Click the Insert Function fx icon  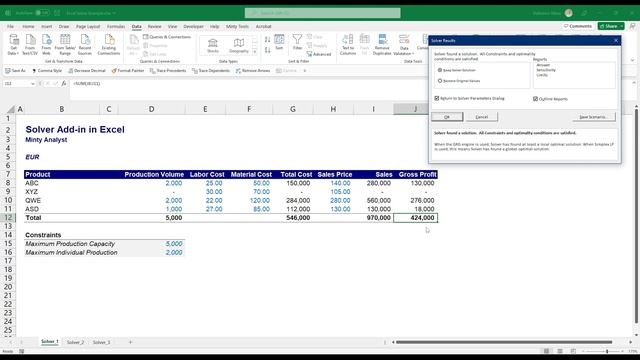click(x=64, y=83)
